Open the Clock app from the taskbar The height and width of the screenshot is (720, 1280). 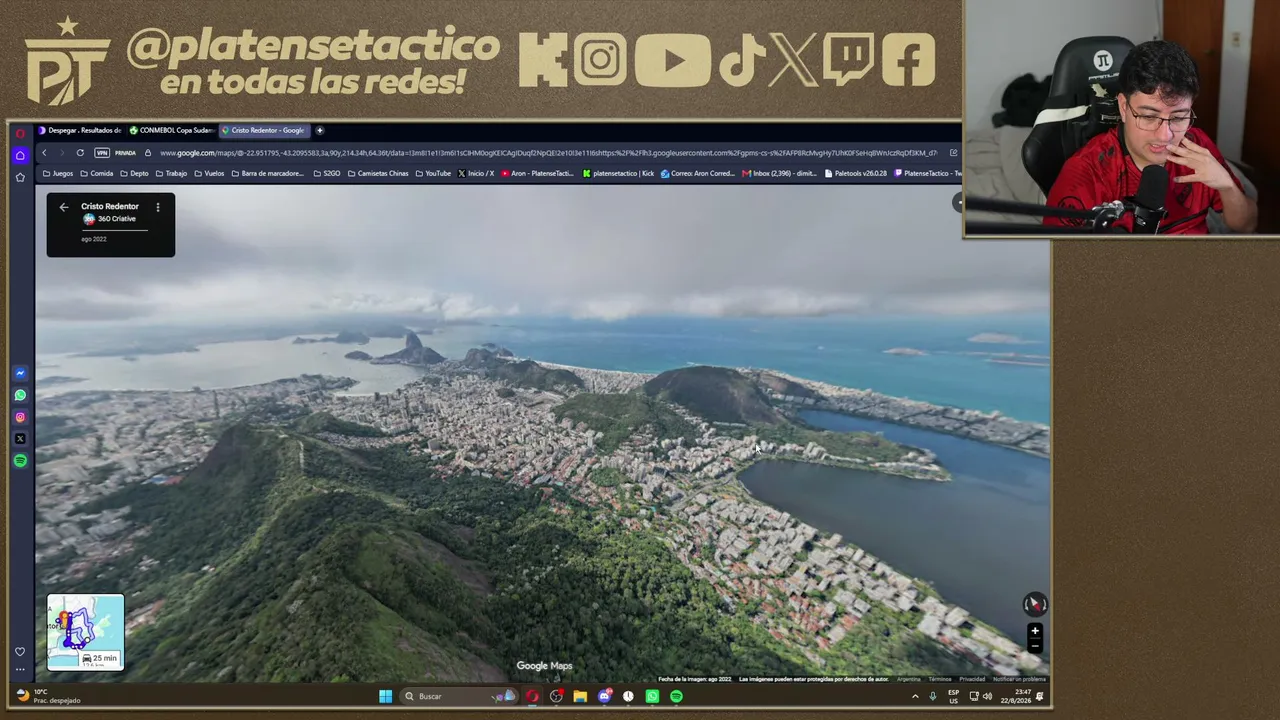click(628, 696)
